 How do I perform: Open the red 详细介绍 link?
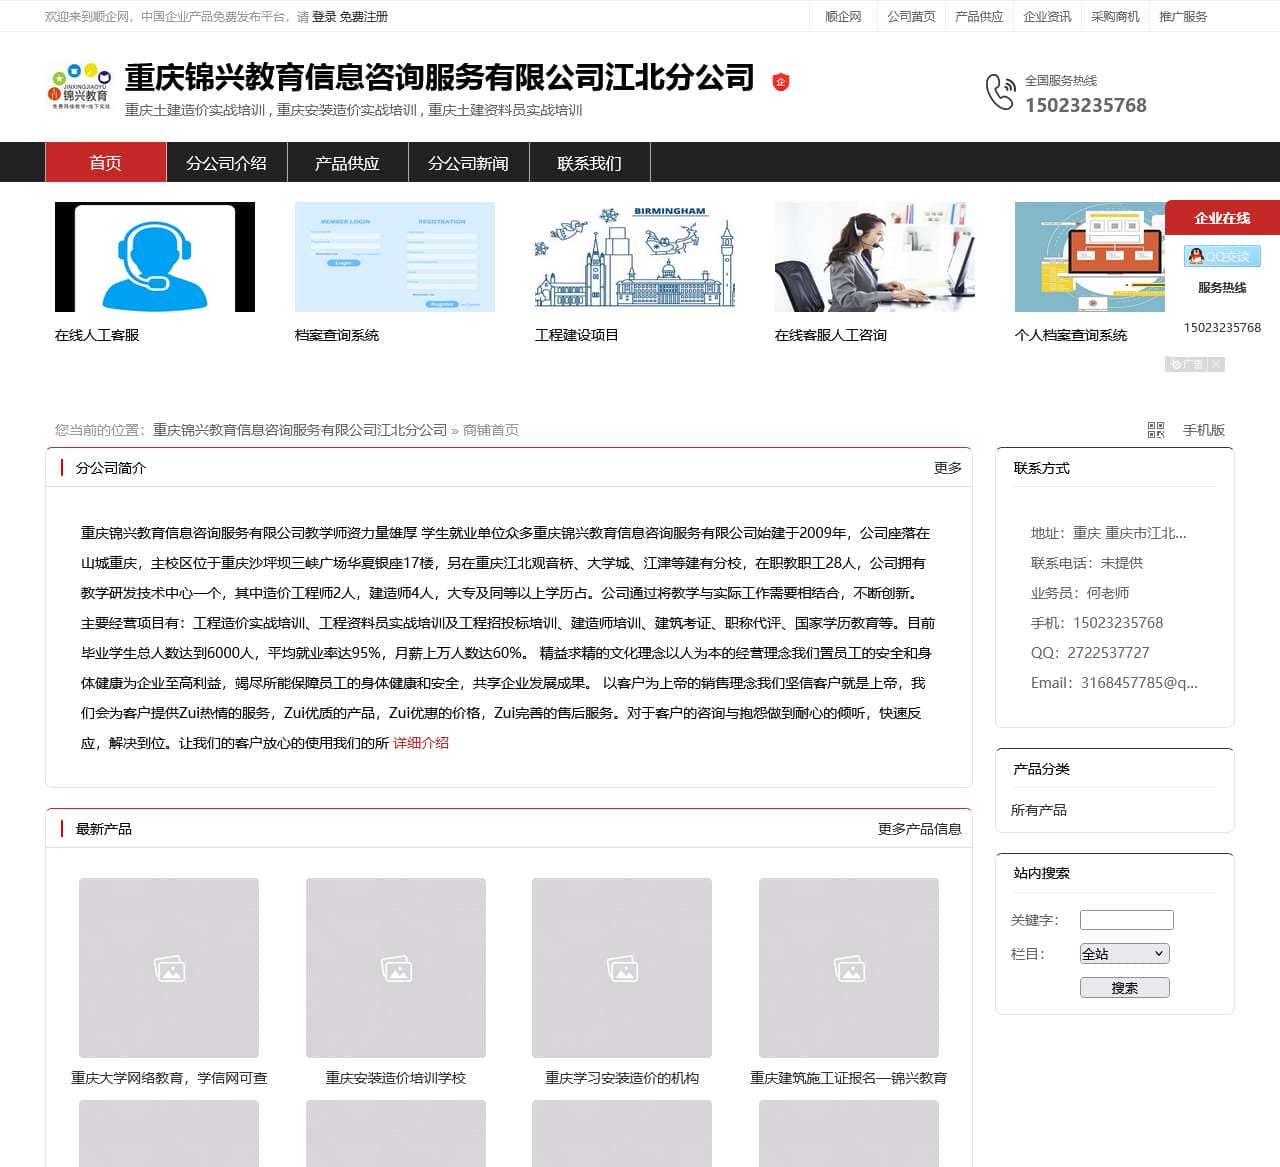click(421, 743)
